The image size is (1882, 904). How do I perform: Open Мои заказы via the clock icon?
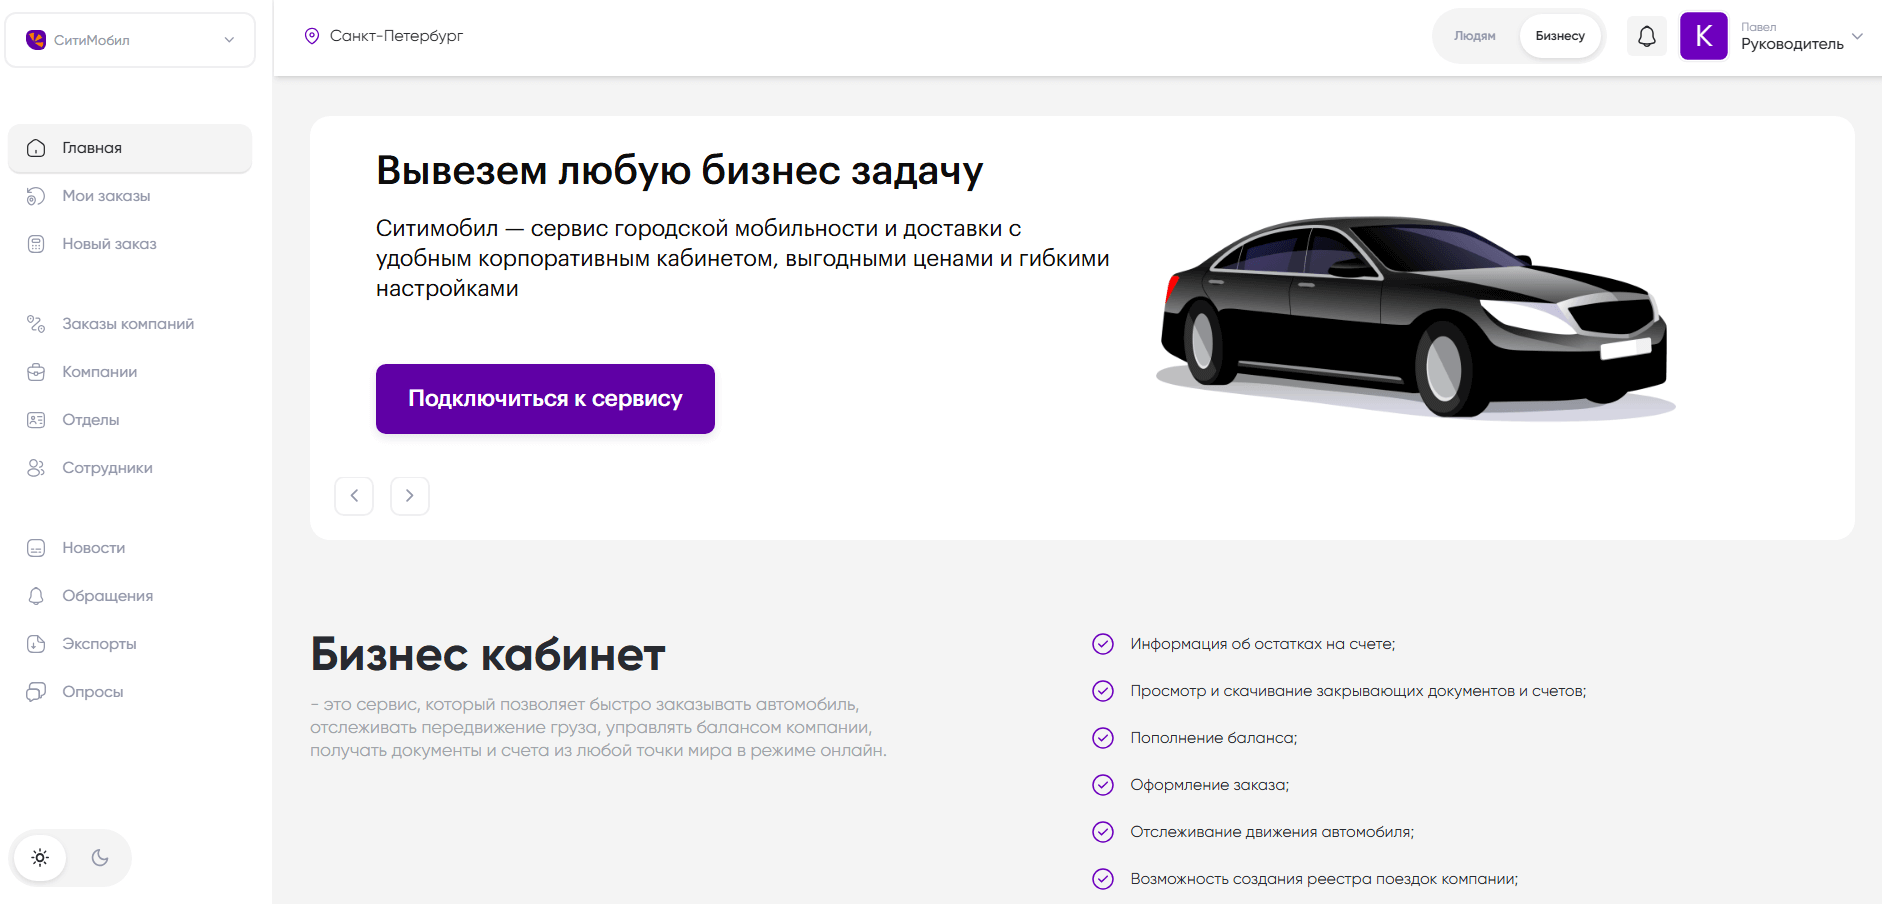[x=36, y=195]
